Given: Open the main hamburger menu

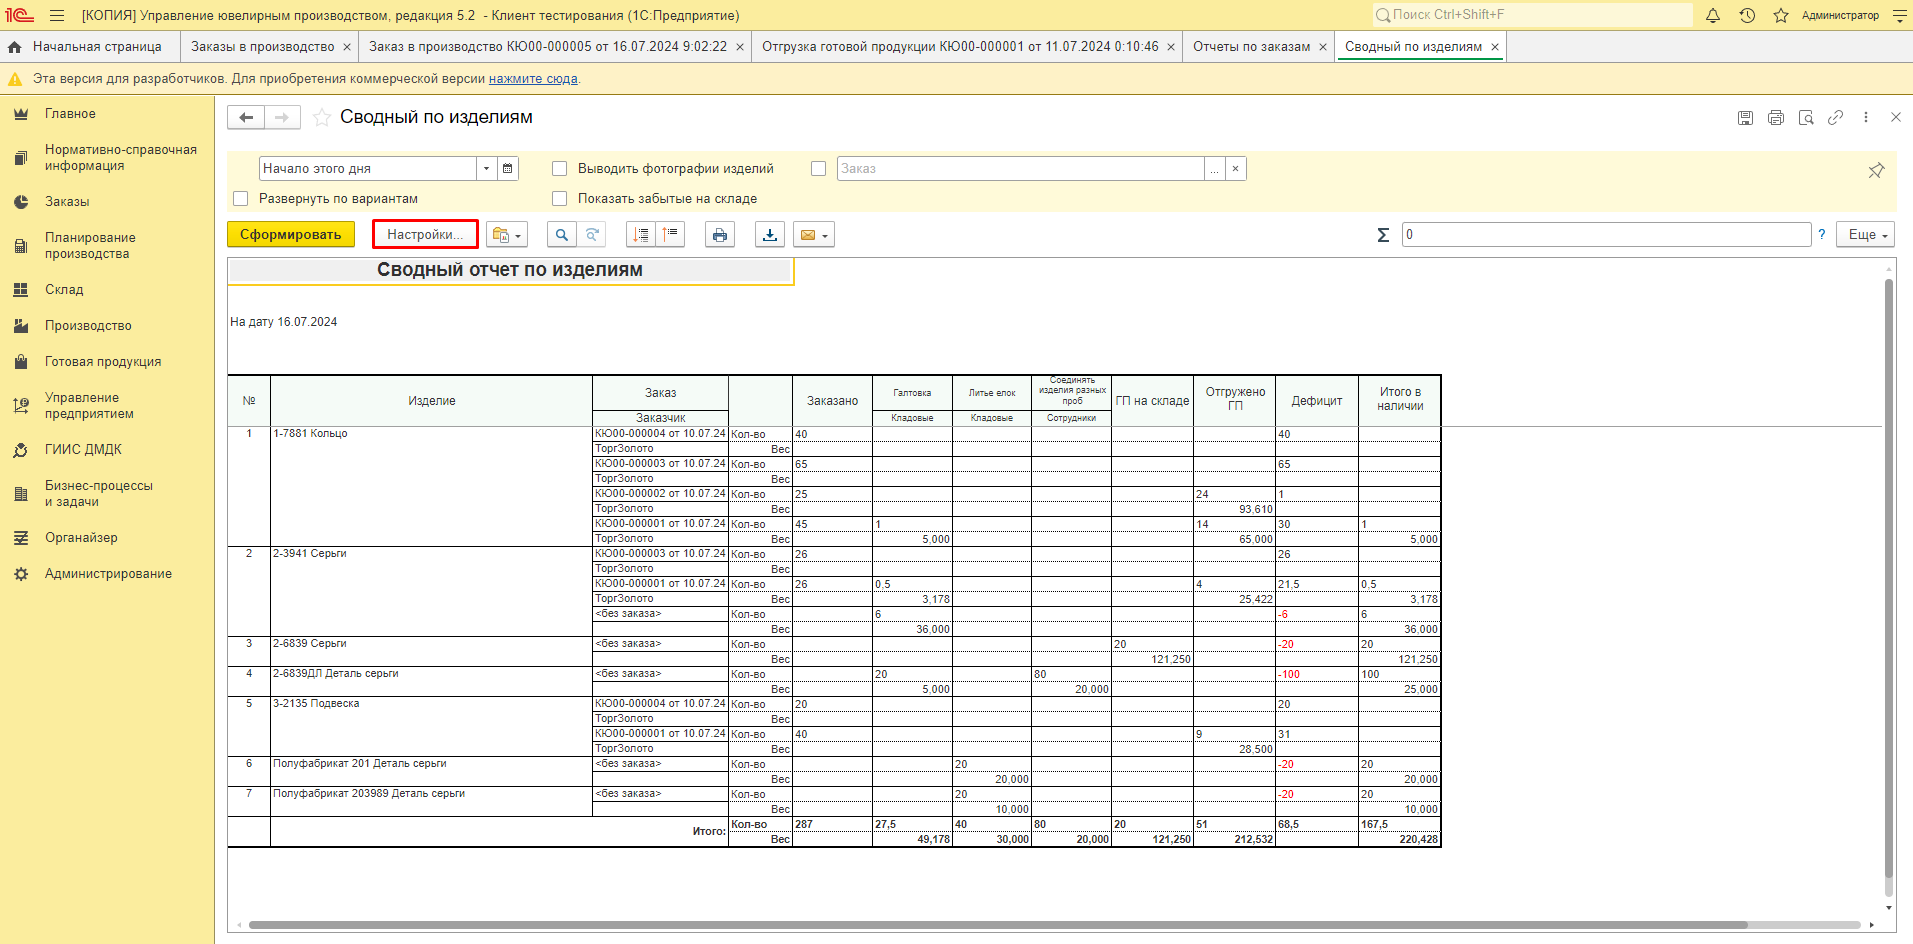Looking at the screenshot, I should tap(57, 15).
